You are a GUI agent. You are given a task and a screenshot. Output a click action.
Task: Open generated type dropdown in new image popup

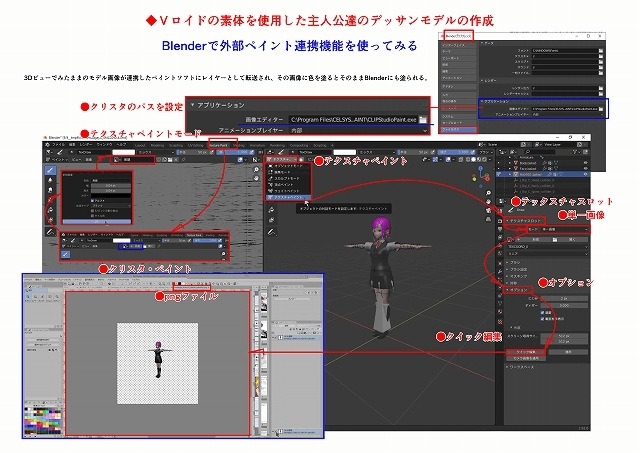(x=111, y=206)
